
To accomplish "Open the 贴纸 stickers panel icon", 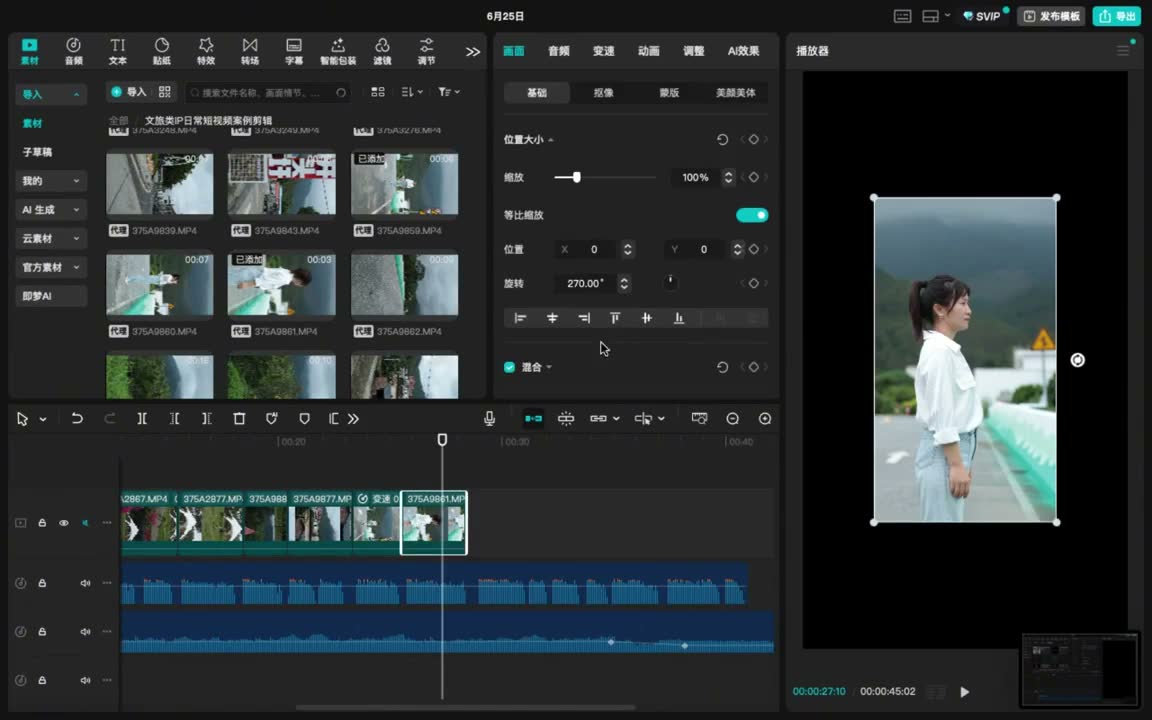I will (x=162, y=51).
